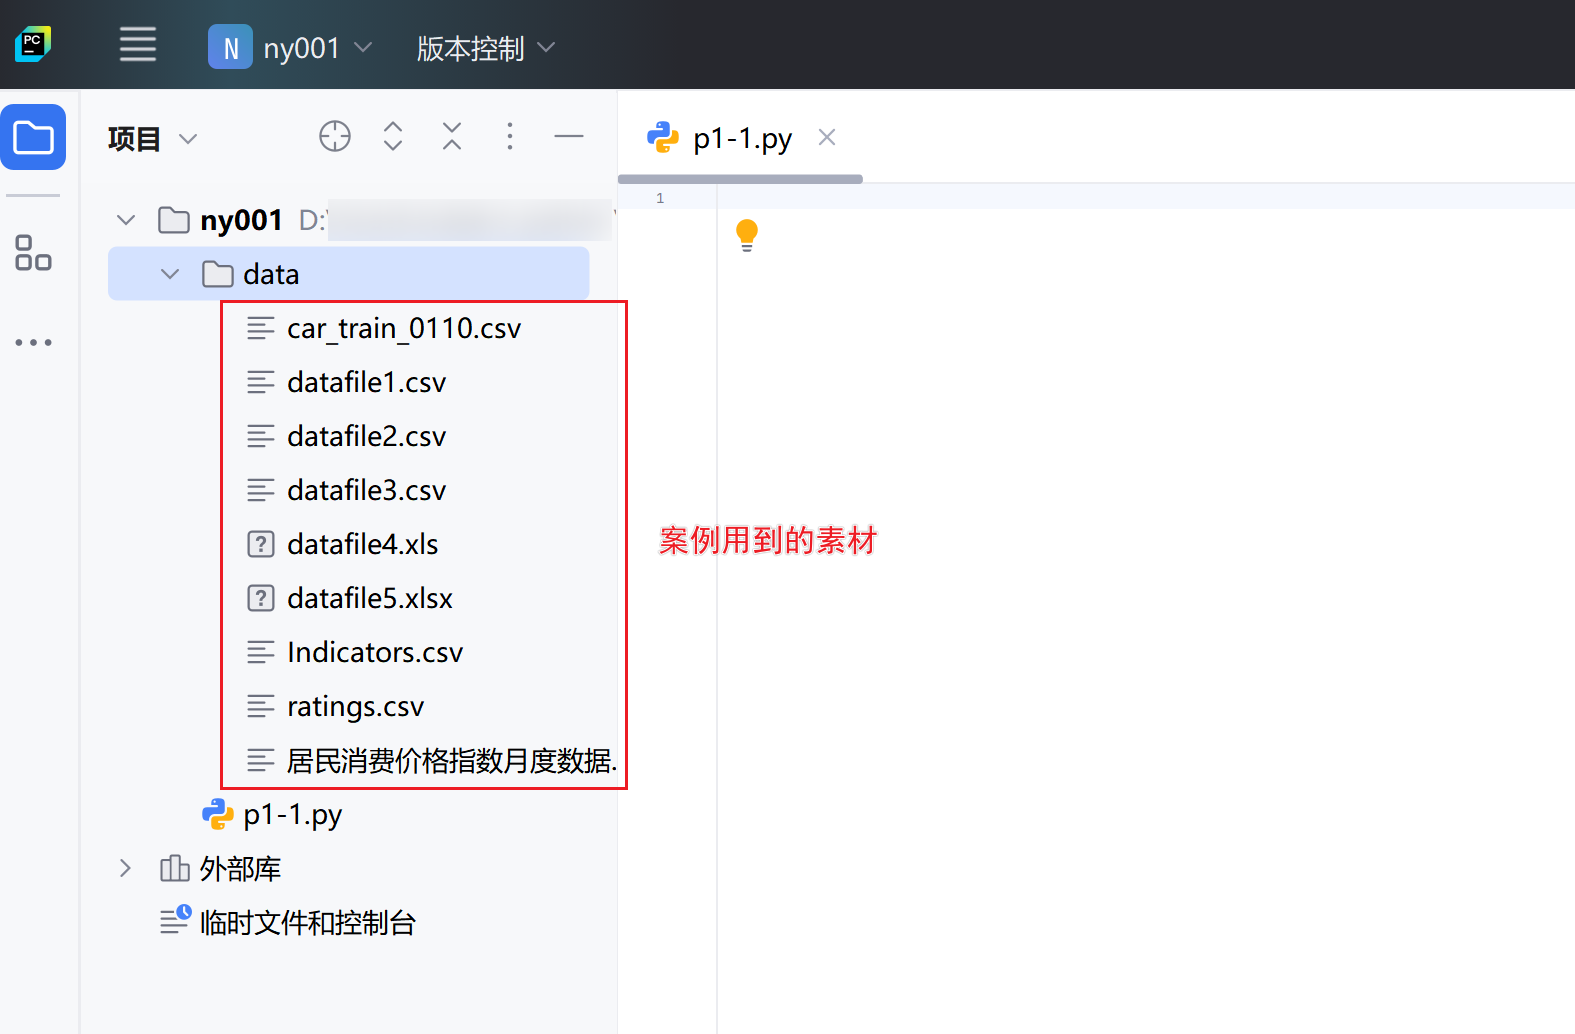
Task: Click Collapse All in project toolbar
Action: pos(452,136)
